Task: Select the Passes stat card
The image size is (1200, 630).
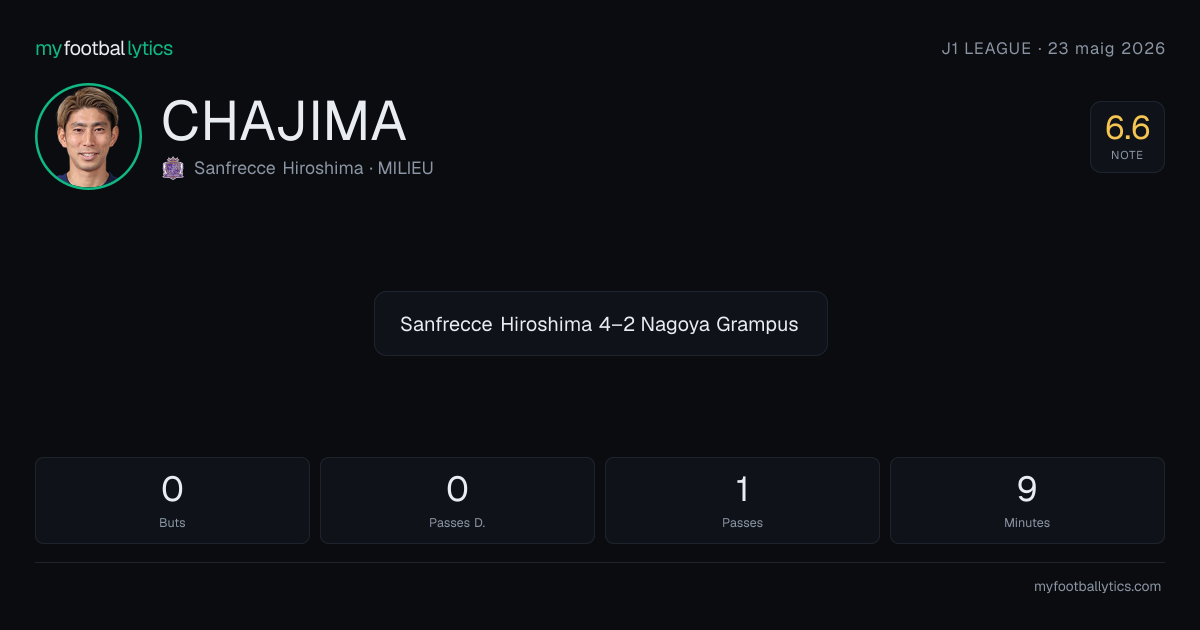Action: 742,500
